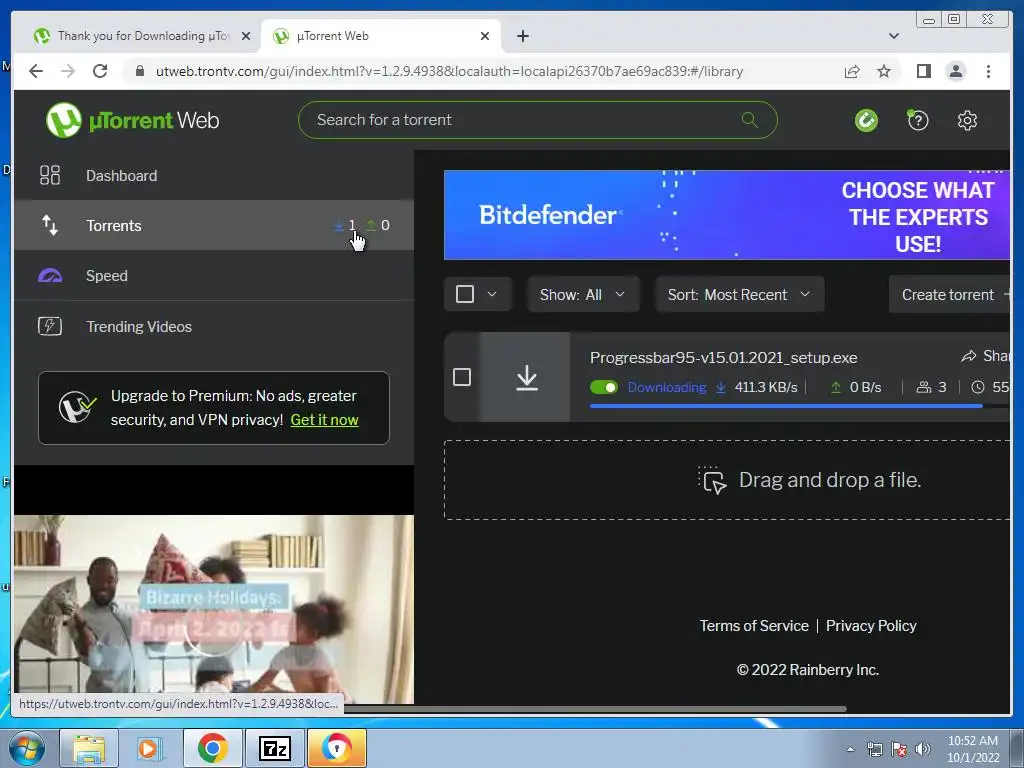Click the Torrents arrows icon
1024x768 pixels.
(50, 225)
